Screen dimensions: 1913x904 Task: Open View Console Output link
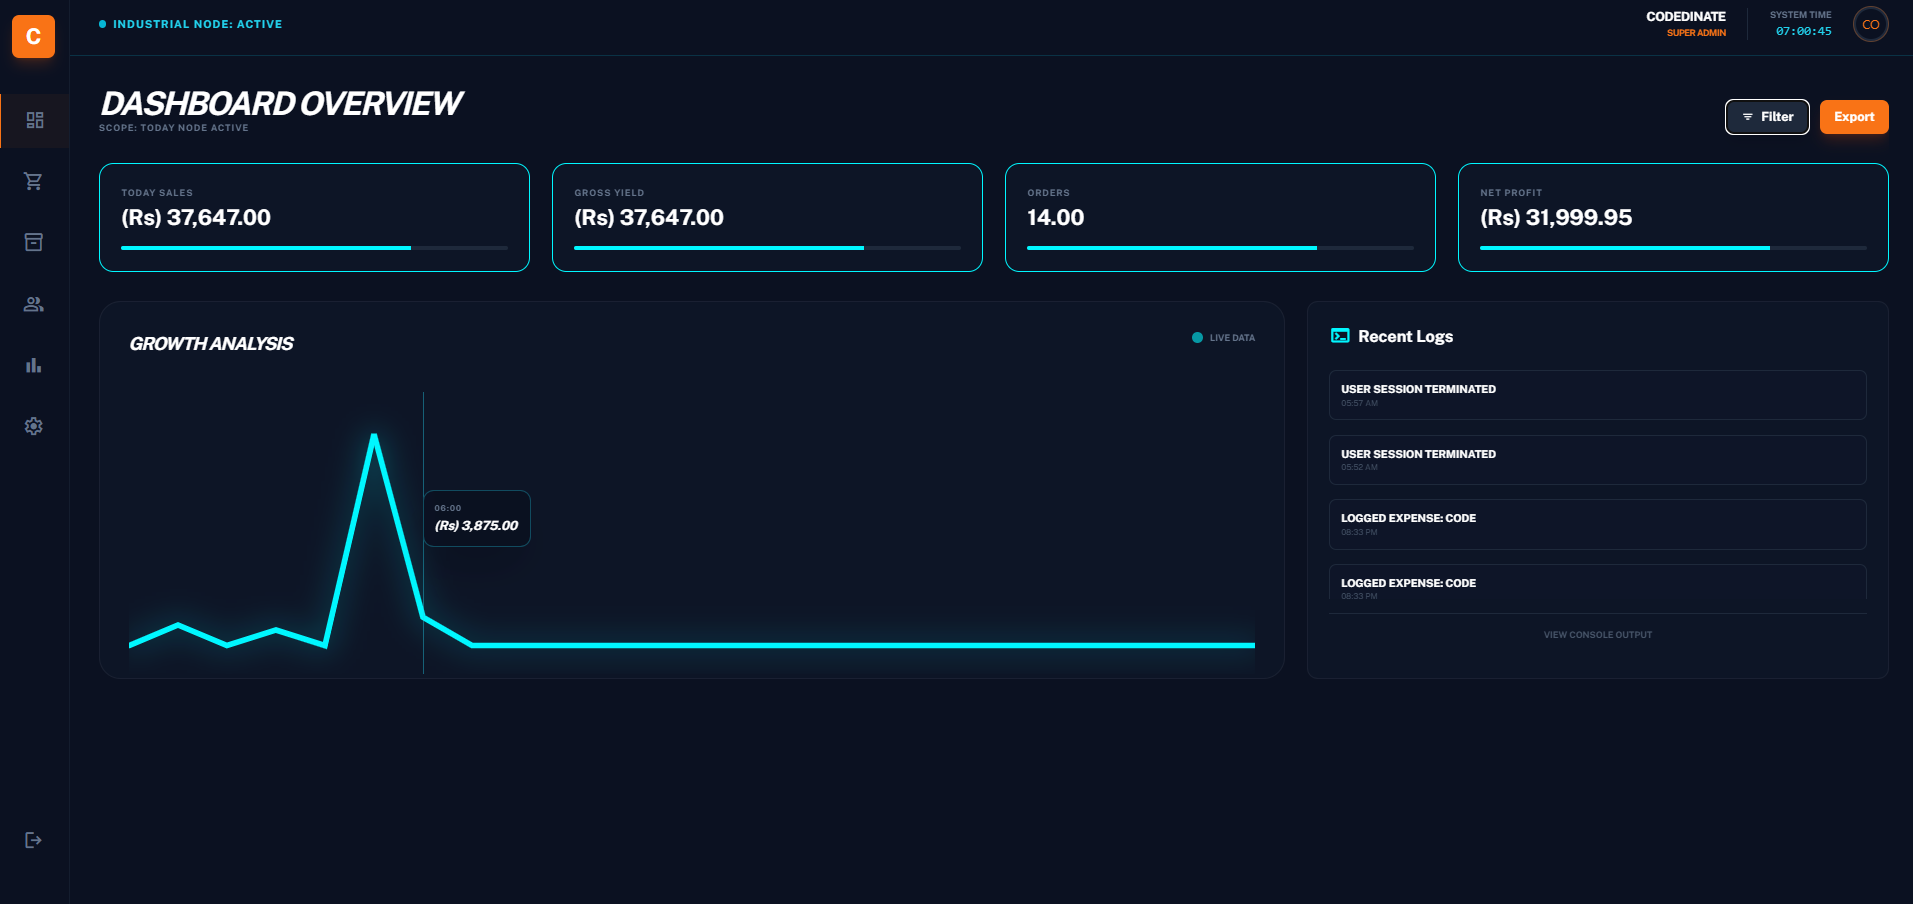click(1597, 635)
